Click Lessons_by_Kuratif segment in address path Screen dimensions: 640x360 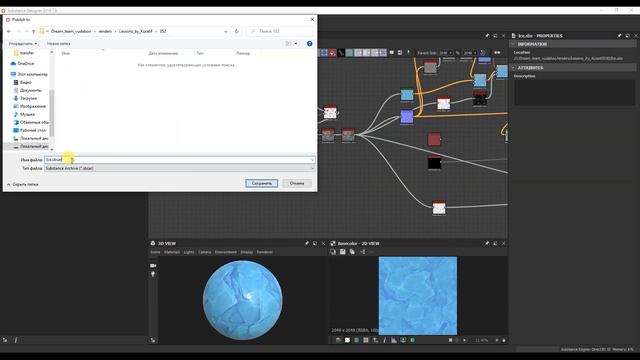[136, 31]
